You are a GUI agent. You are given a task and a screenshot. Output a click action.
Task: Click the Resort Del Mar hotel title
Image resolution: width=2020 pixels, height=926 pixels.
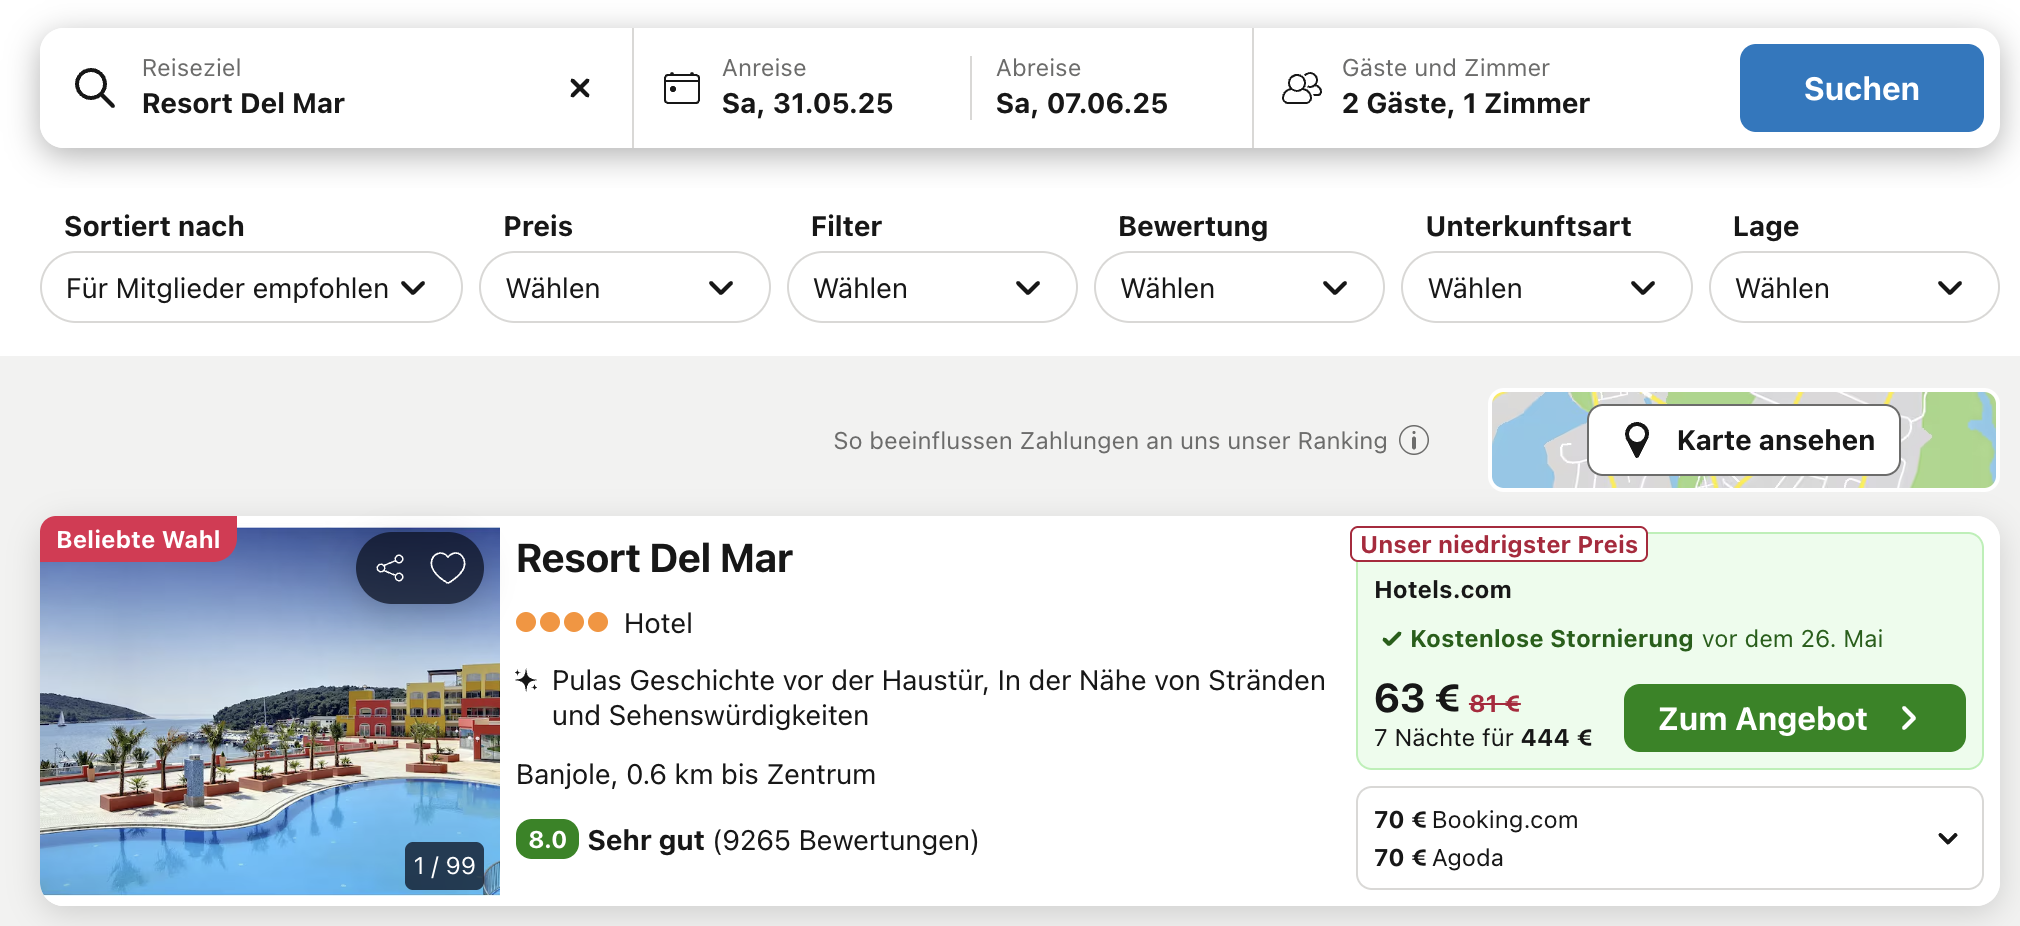654,558
